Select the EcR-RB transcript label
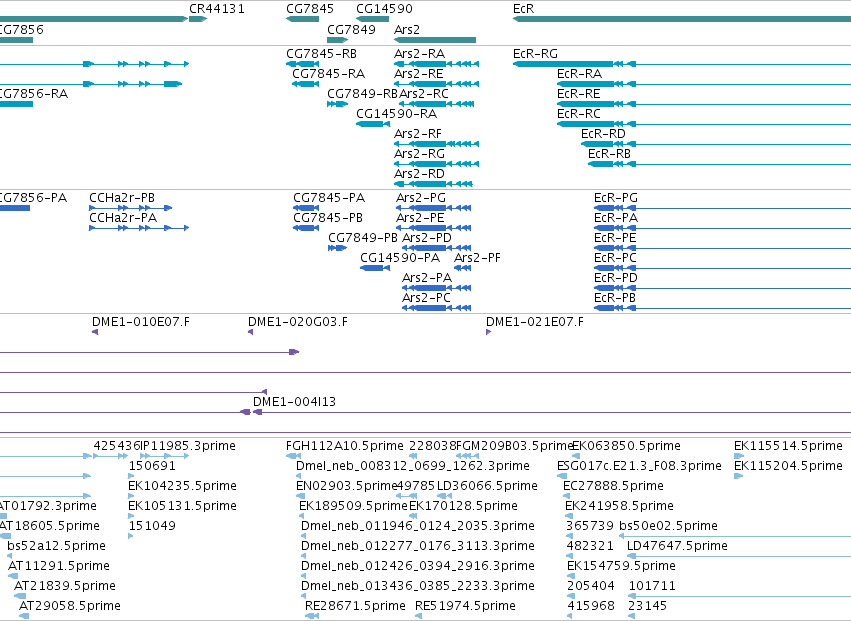The image size is (851, 621). click(x=609, y=154)
